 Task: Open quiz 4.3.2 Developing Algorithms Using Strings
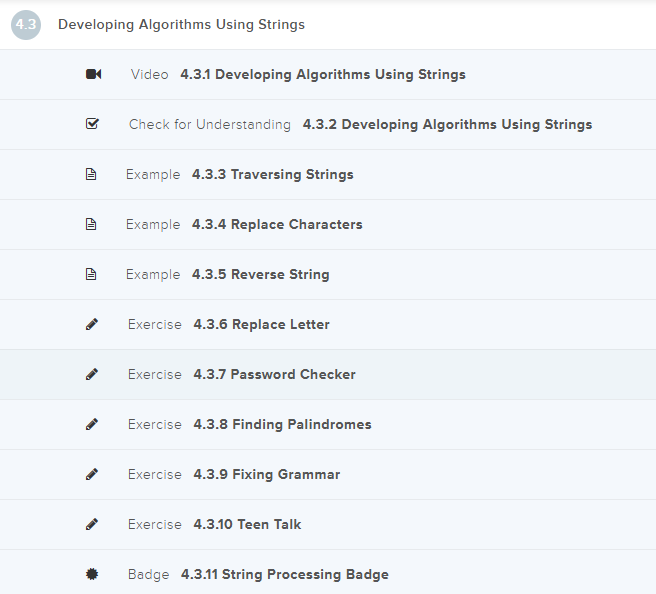(447, 124)
